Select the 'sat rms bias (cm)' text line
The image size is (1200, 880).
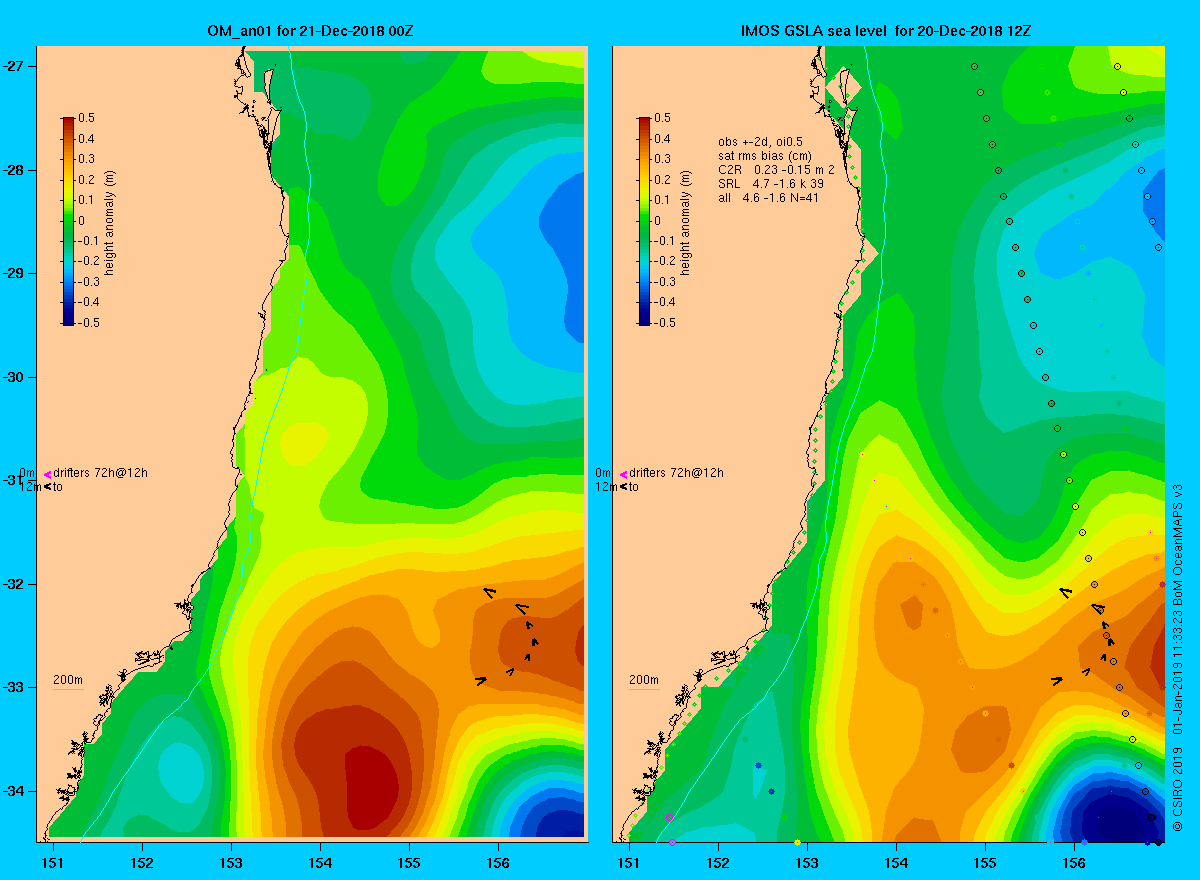point(765,156)
